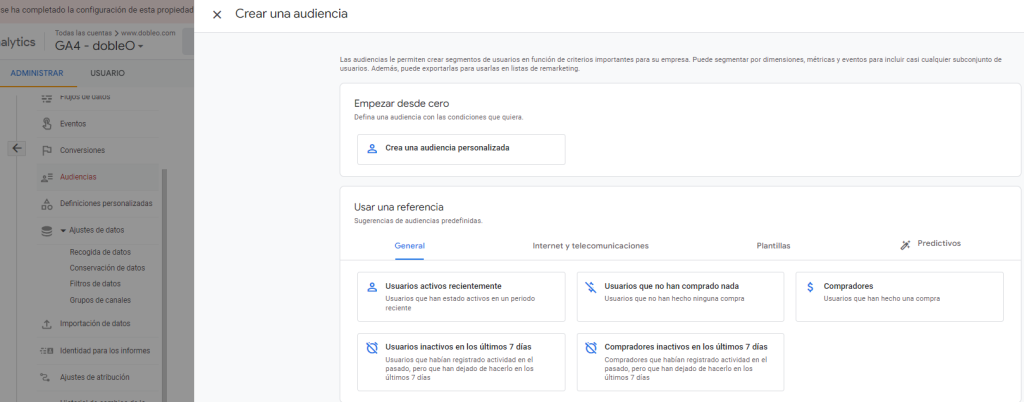Switch to the Internet y telecomunicaciones tab
The height and width of the screenshot is (402, 1024).
click(x=590, y=245)
